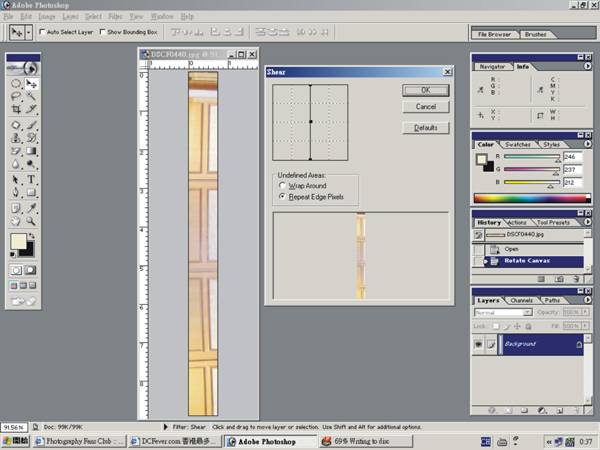Select the Hand tool
This screenshot has width=600, height=450.
pos(16,220)
